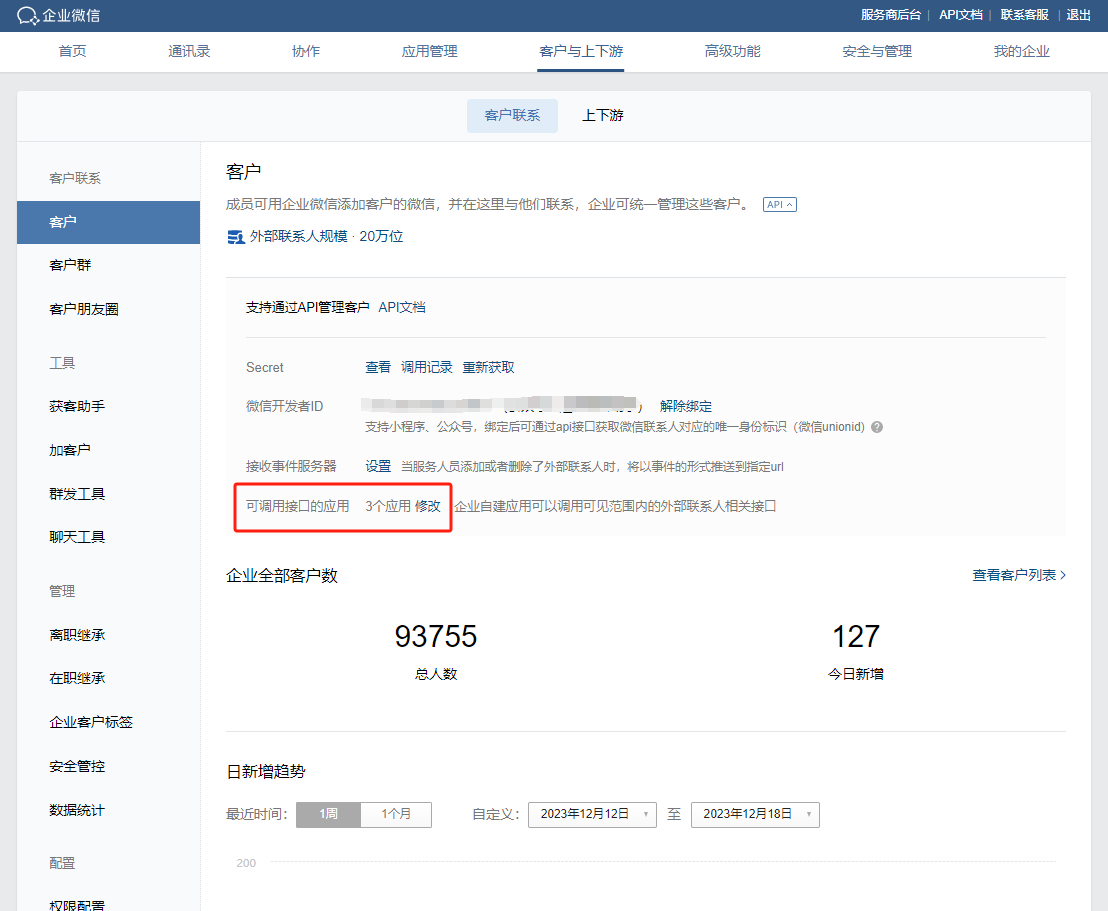The width and height of the screenshot is (1108, 911).
Task: Open the end date 2023年12月18日 dropdown
Action: click(755, 814)
